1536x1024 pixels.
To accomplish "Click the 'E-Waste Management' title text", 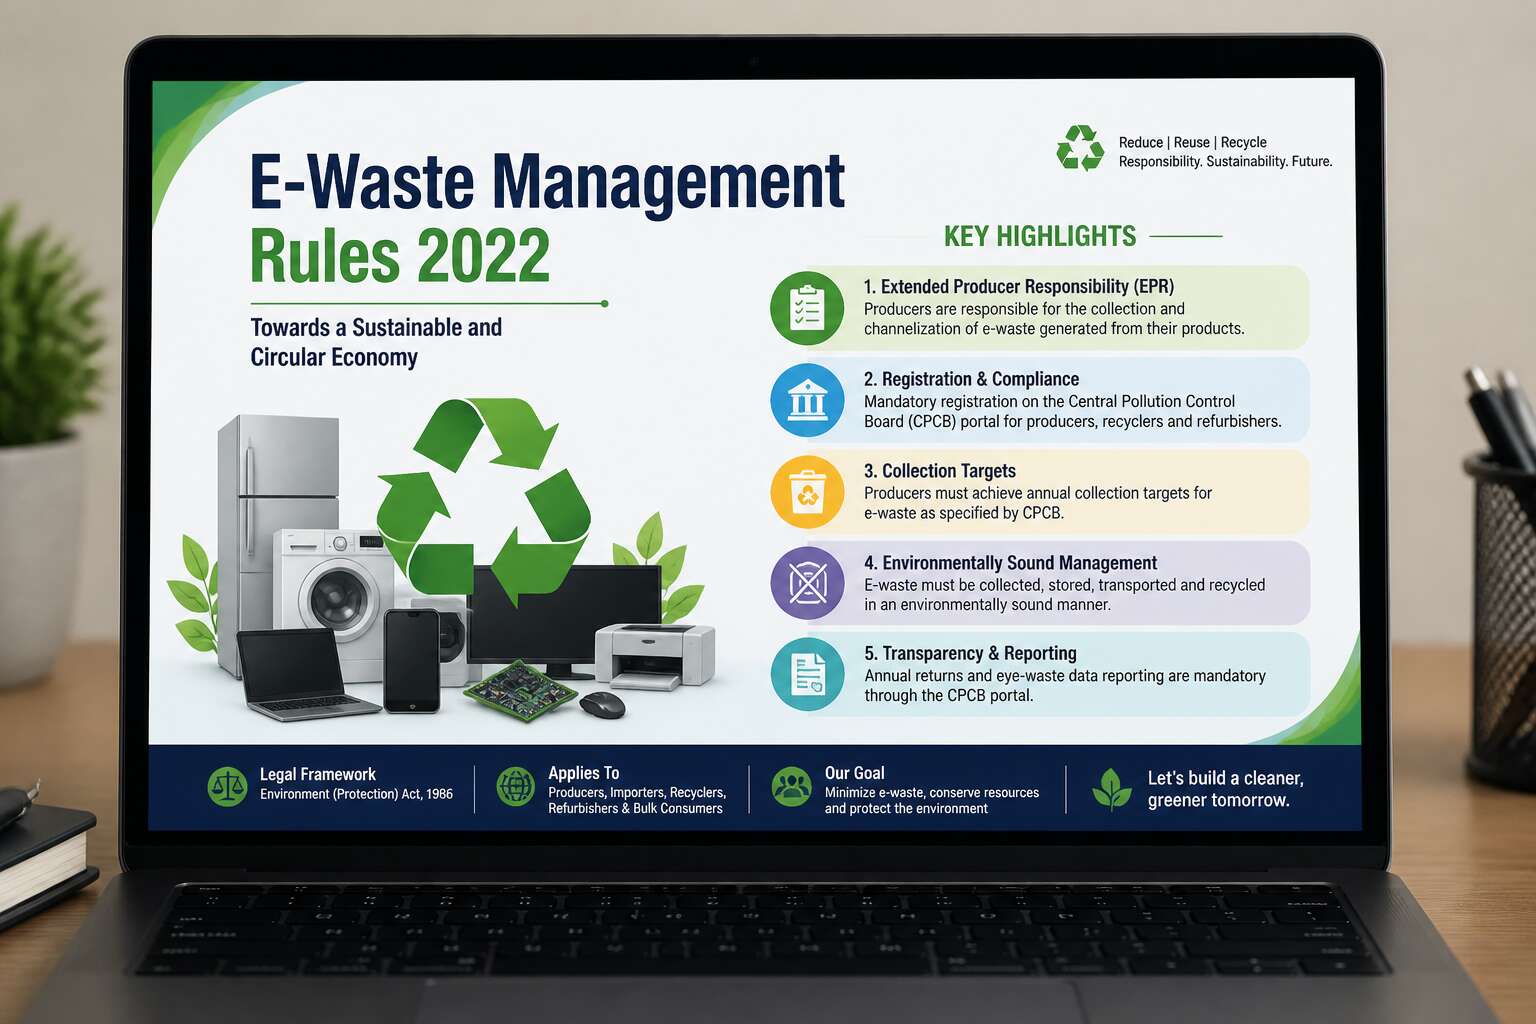I will 547,182.
